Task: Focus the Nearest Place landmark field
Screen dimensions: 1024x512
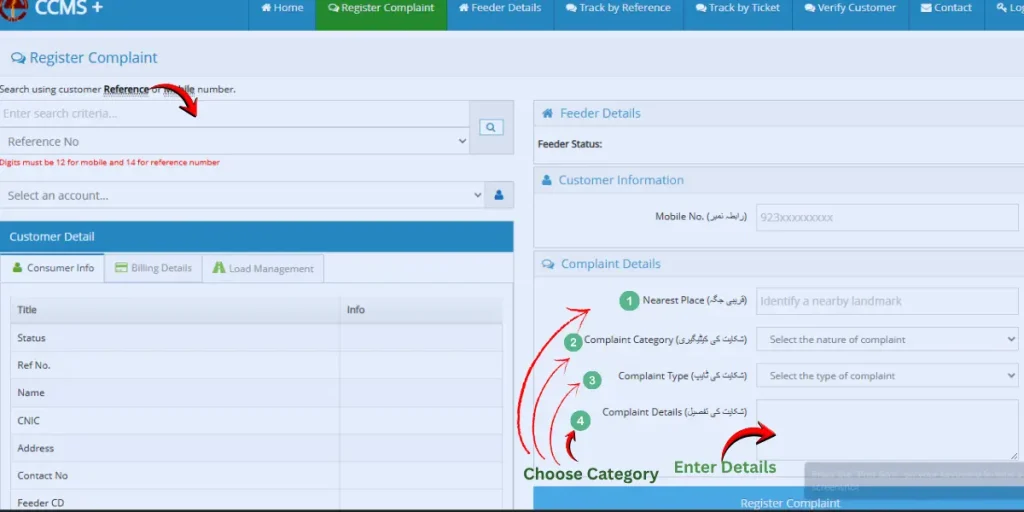Action: coord(888,302)
